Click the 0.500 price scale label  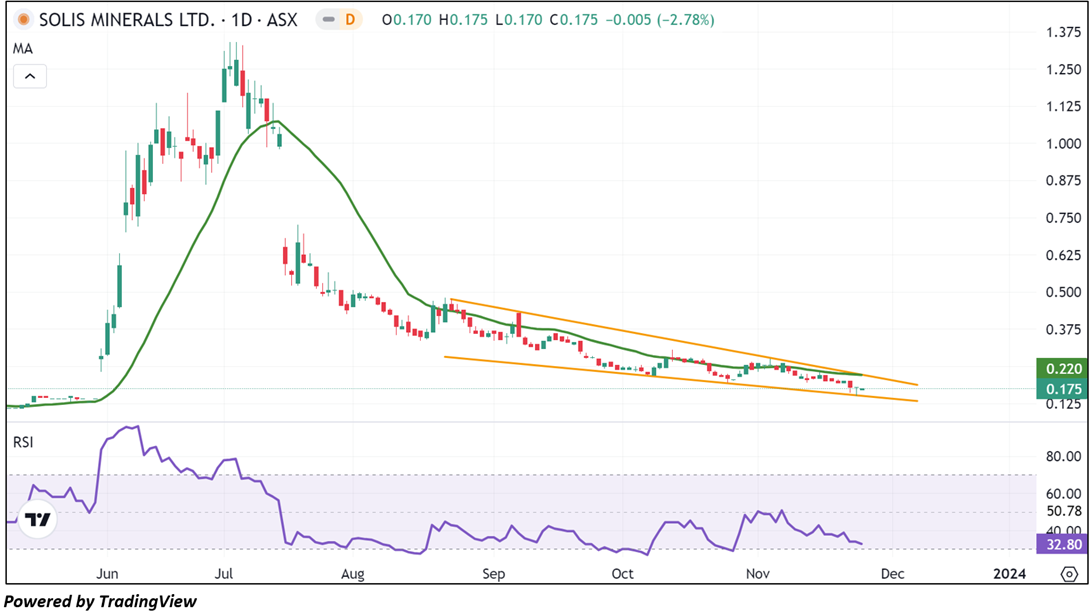[1064, 292]
